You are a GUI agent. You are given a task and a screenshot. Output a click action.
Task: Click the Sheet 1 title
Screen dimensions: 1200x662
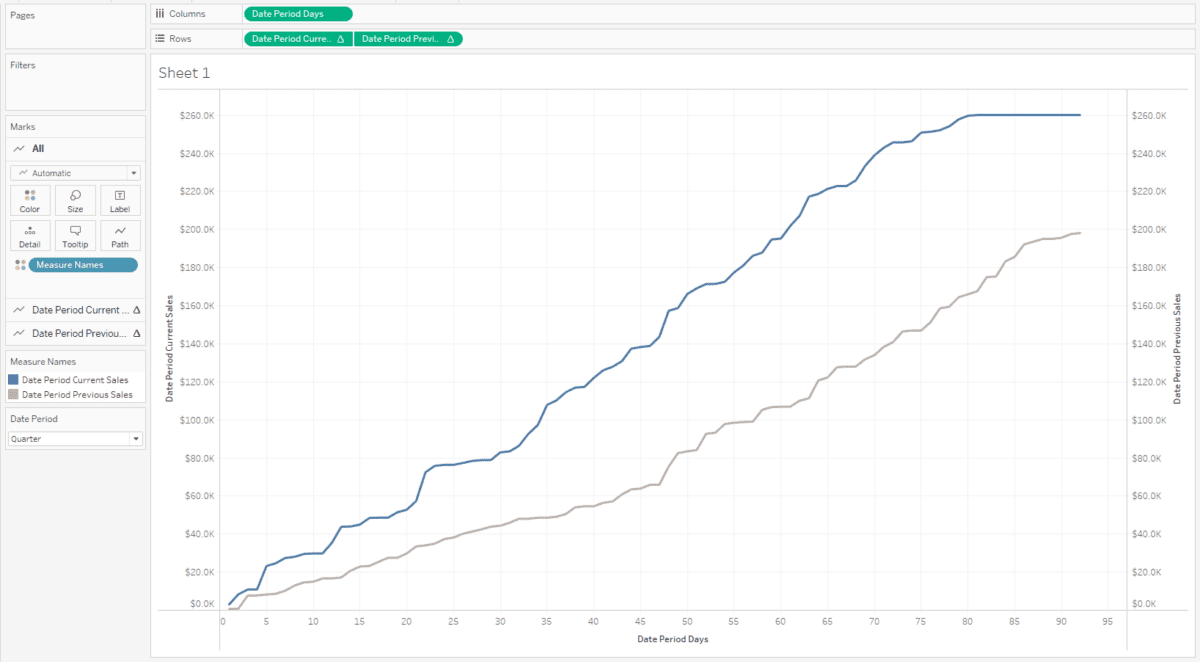pyautogui.click(x=184, y=73)
